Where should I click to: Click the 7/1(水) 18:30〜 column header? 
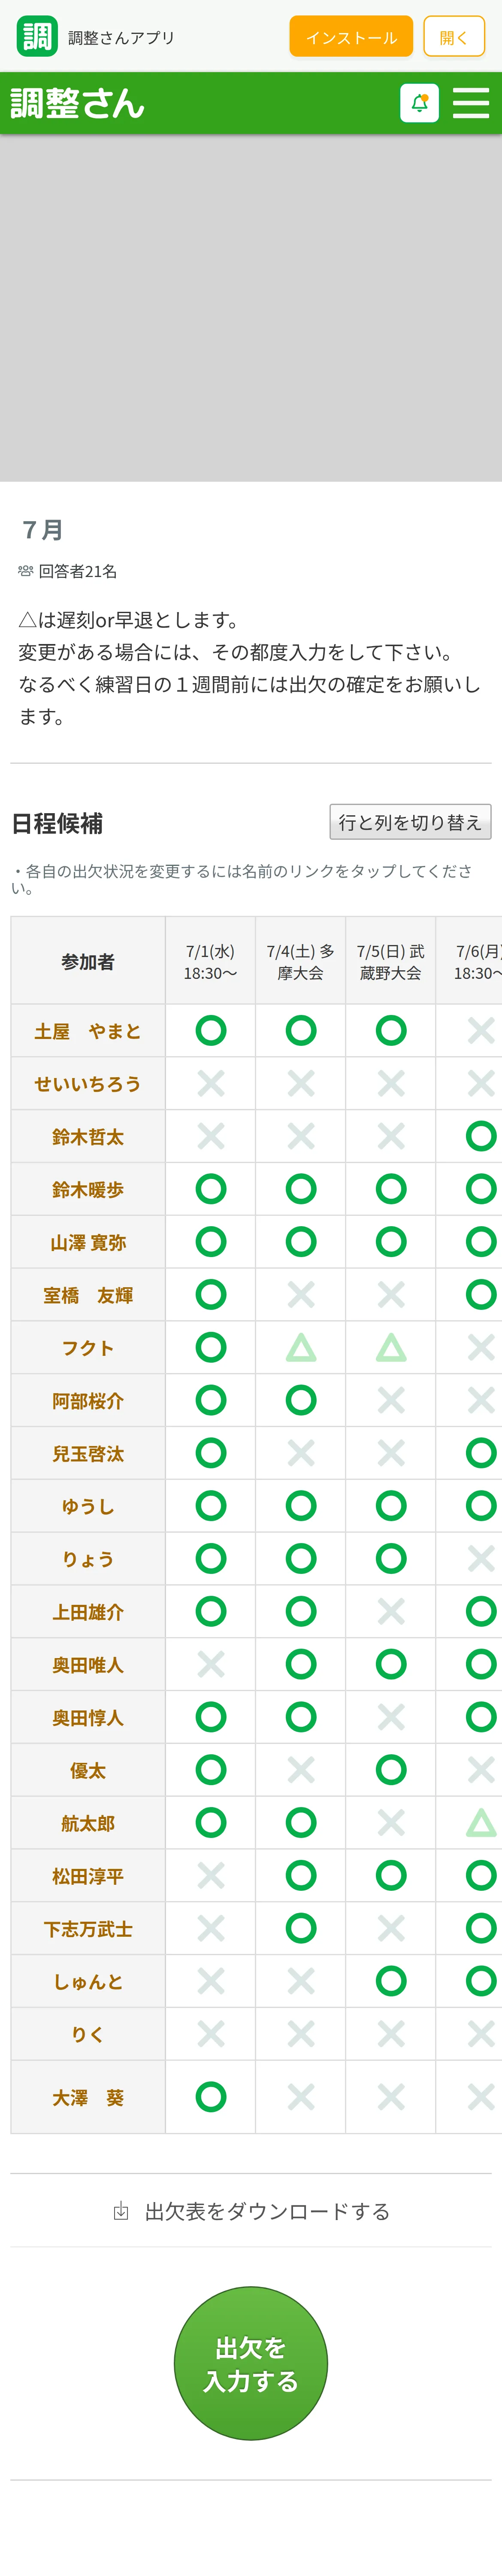point(211,962)
